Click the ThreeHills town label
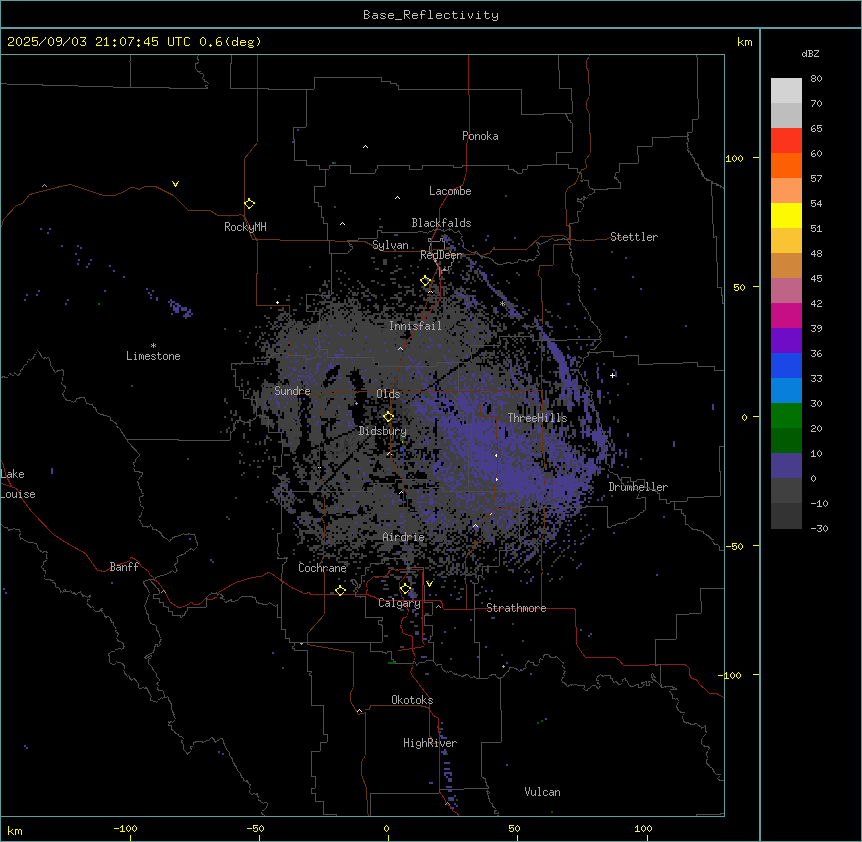862x842 pixels. [537, 418]
